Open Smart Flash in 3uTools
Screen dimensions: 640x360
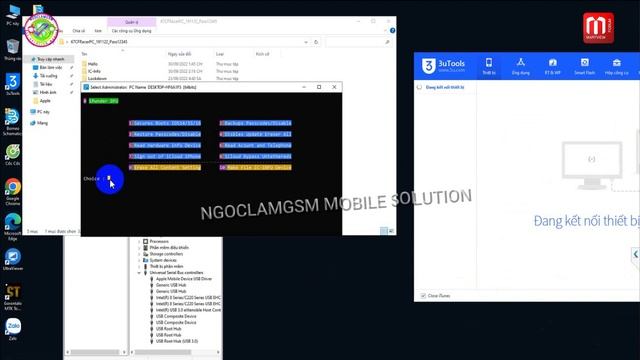(x=584, y=66)
